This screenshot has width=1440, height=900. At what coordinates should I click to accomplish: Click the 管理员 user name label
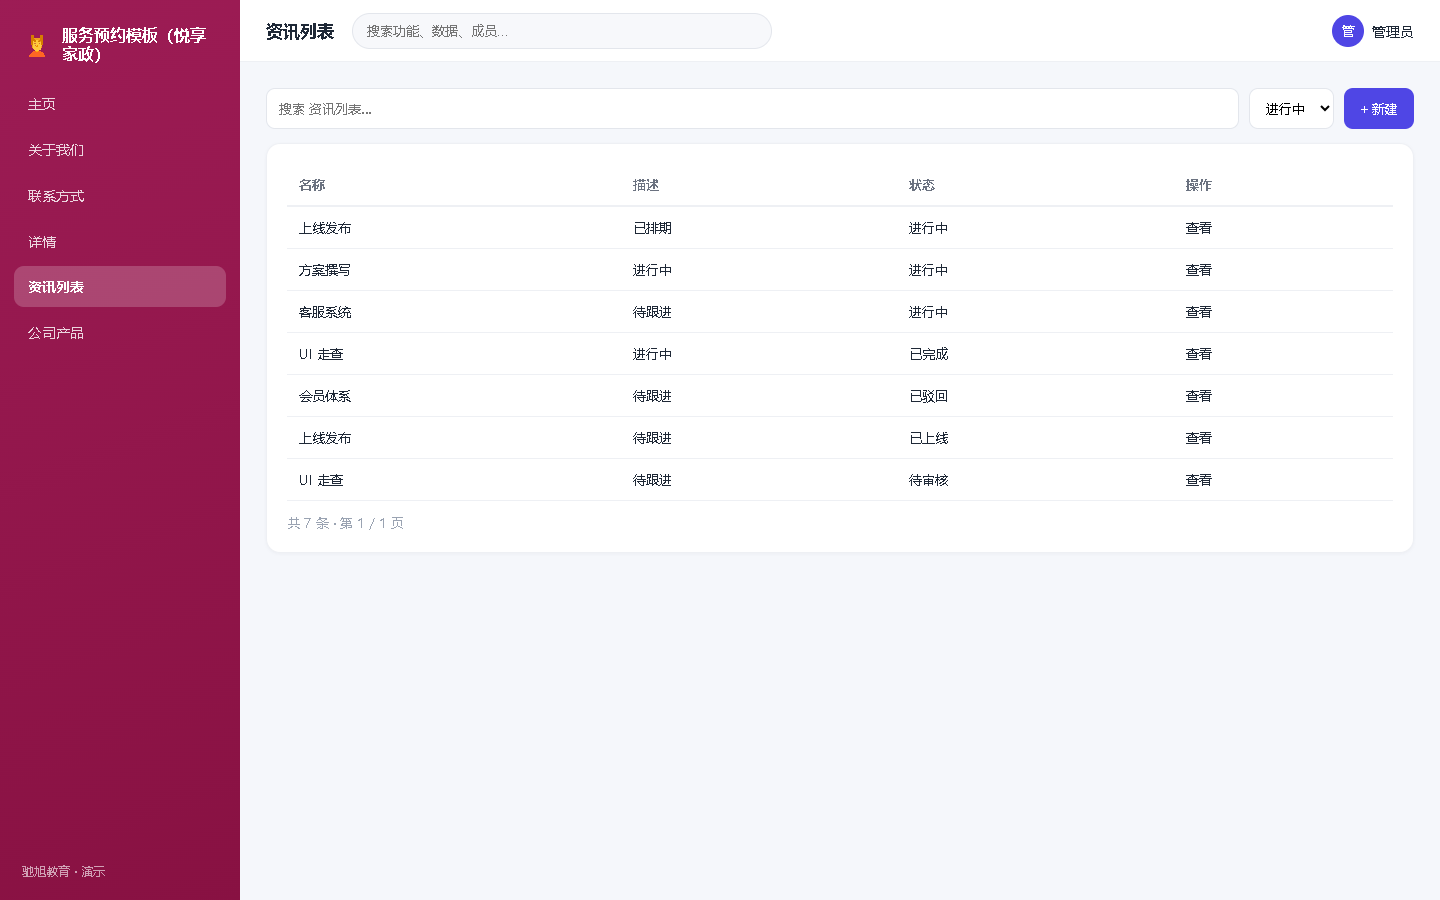[1392, 32]
